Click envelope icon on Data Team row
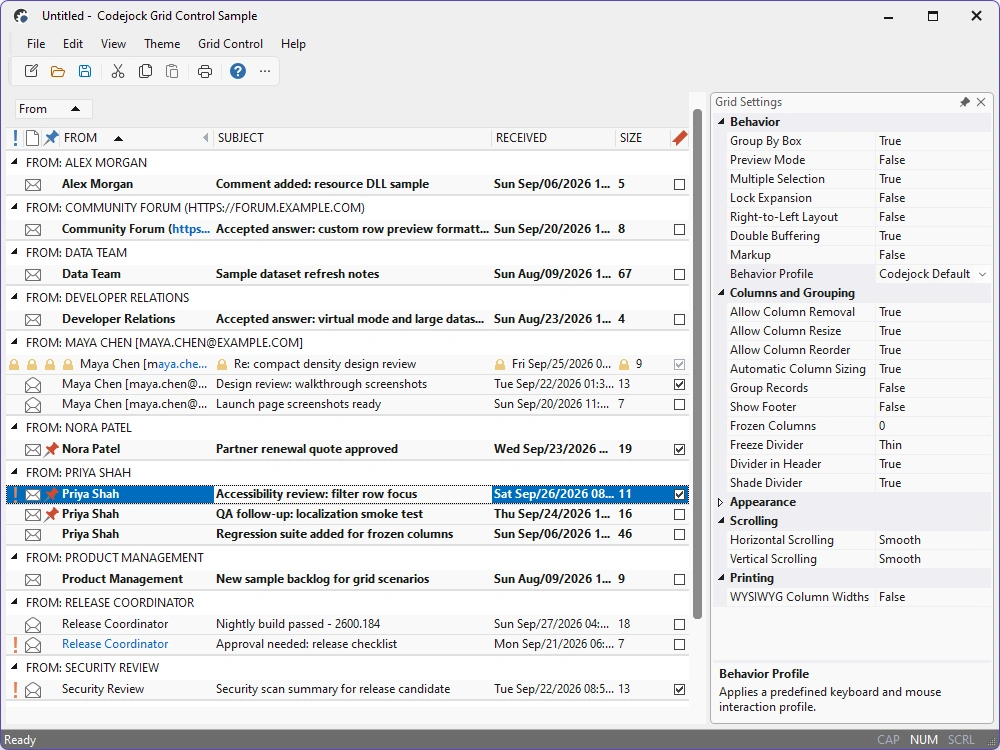The height and width of the screenshot is (750, 1000). tap(33, 275)
